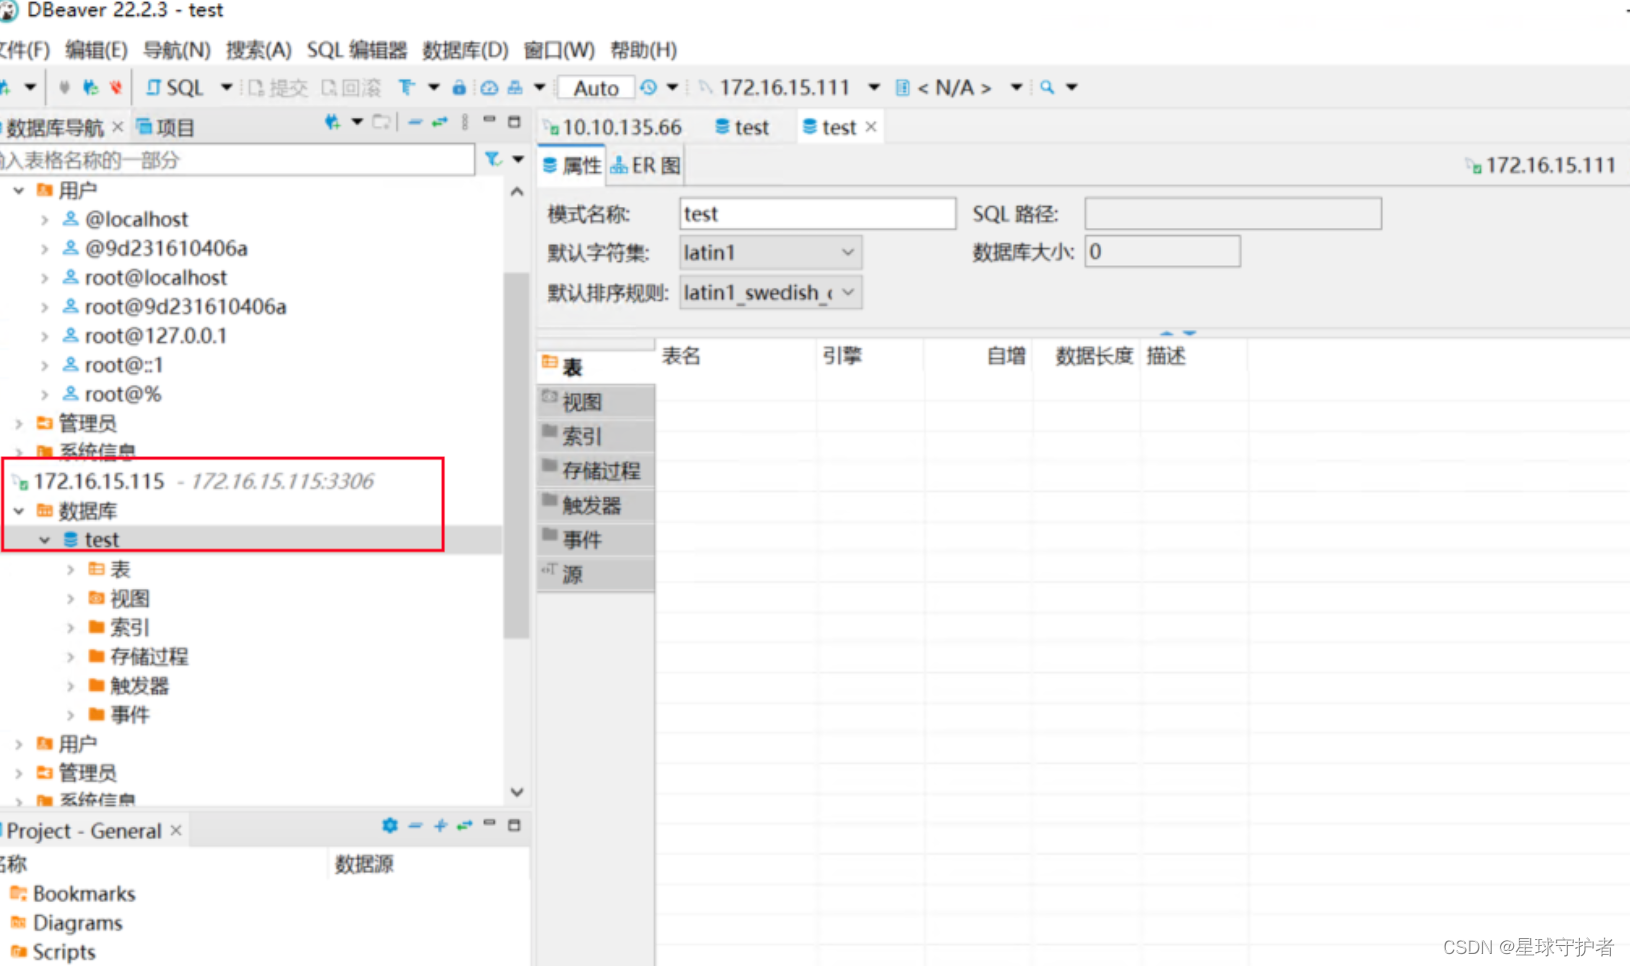Expand the 表 node under test database
1630x966 pixels.
70,568
